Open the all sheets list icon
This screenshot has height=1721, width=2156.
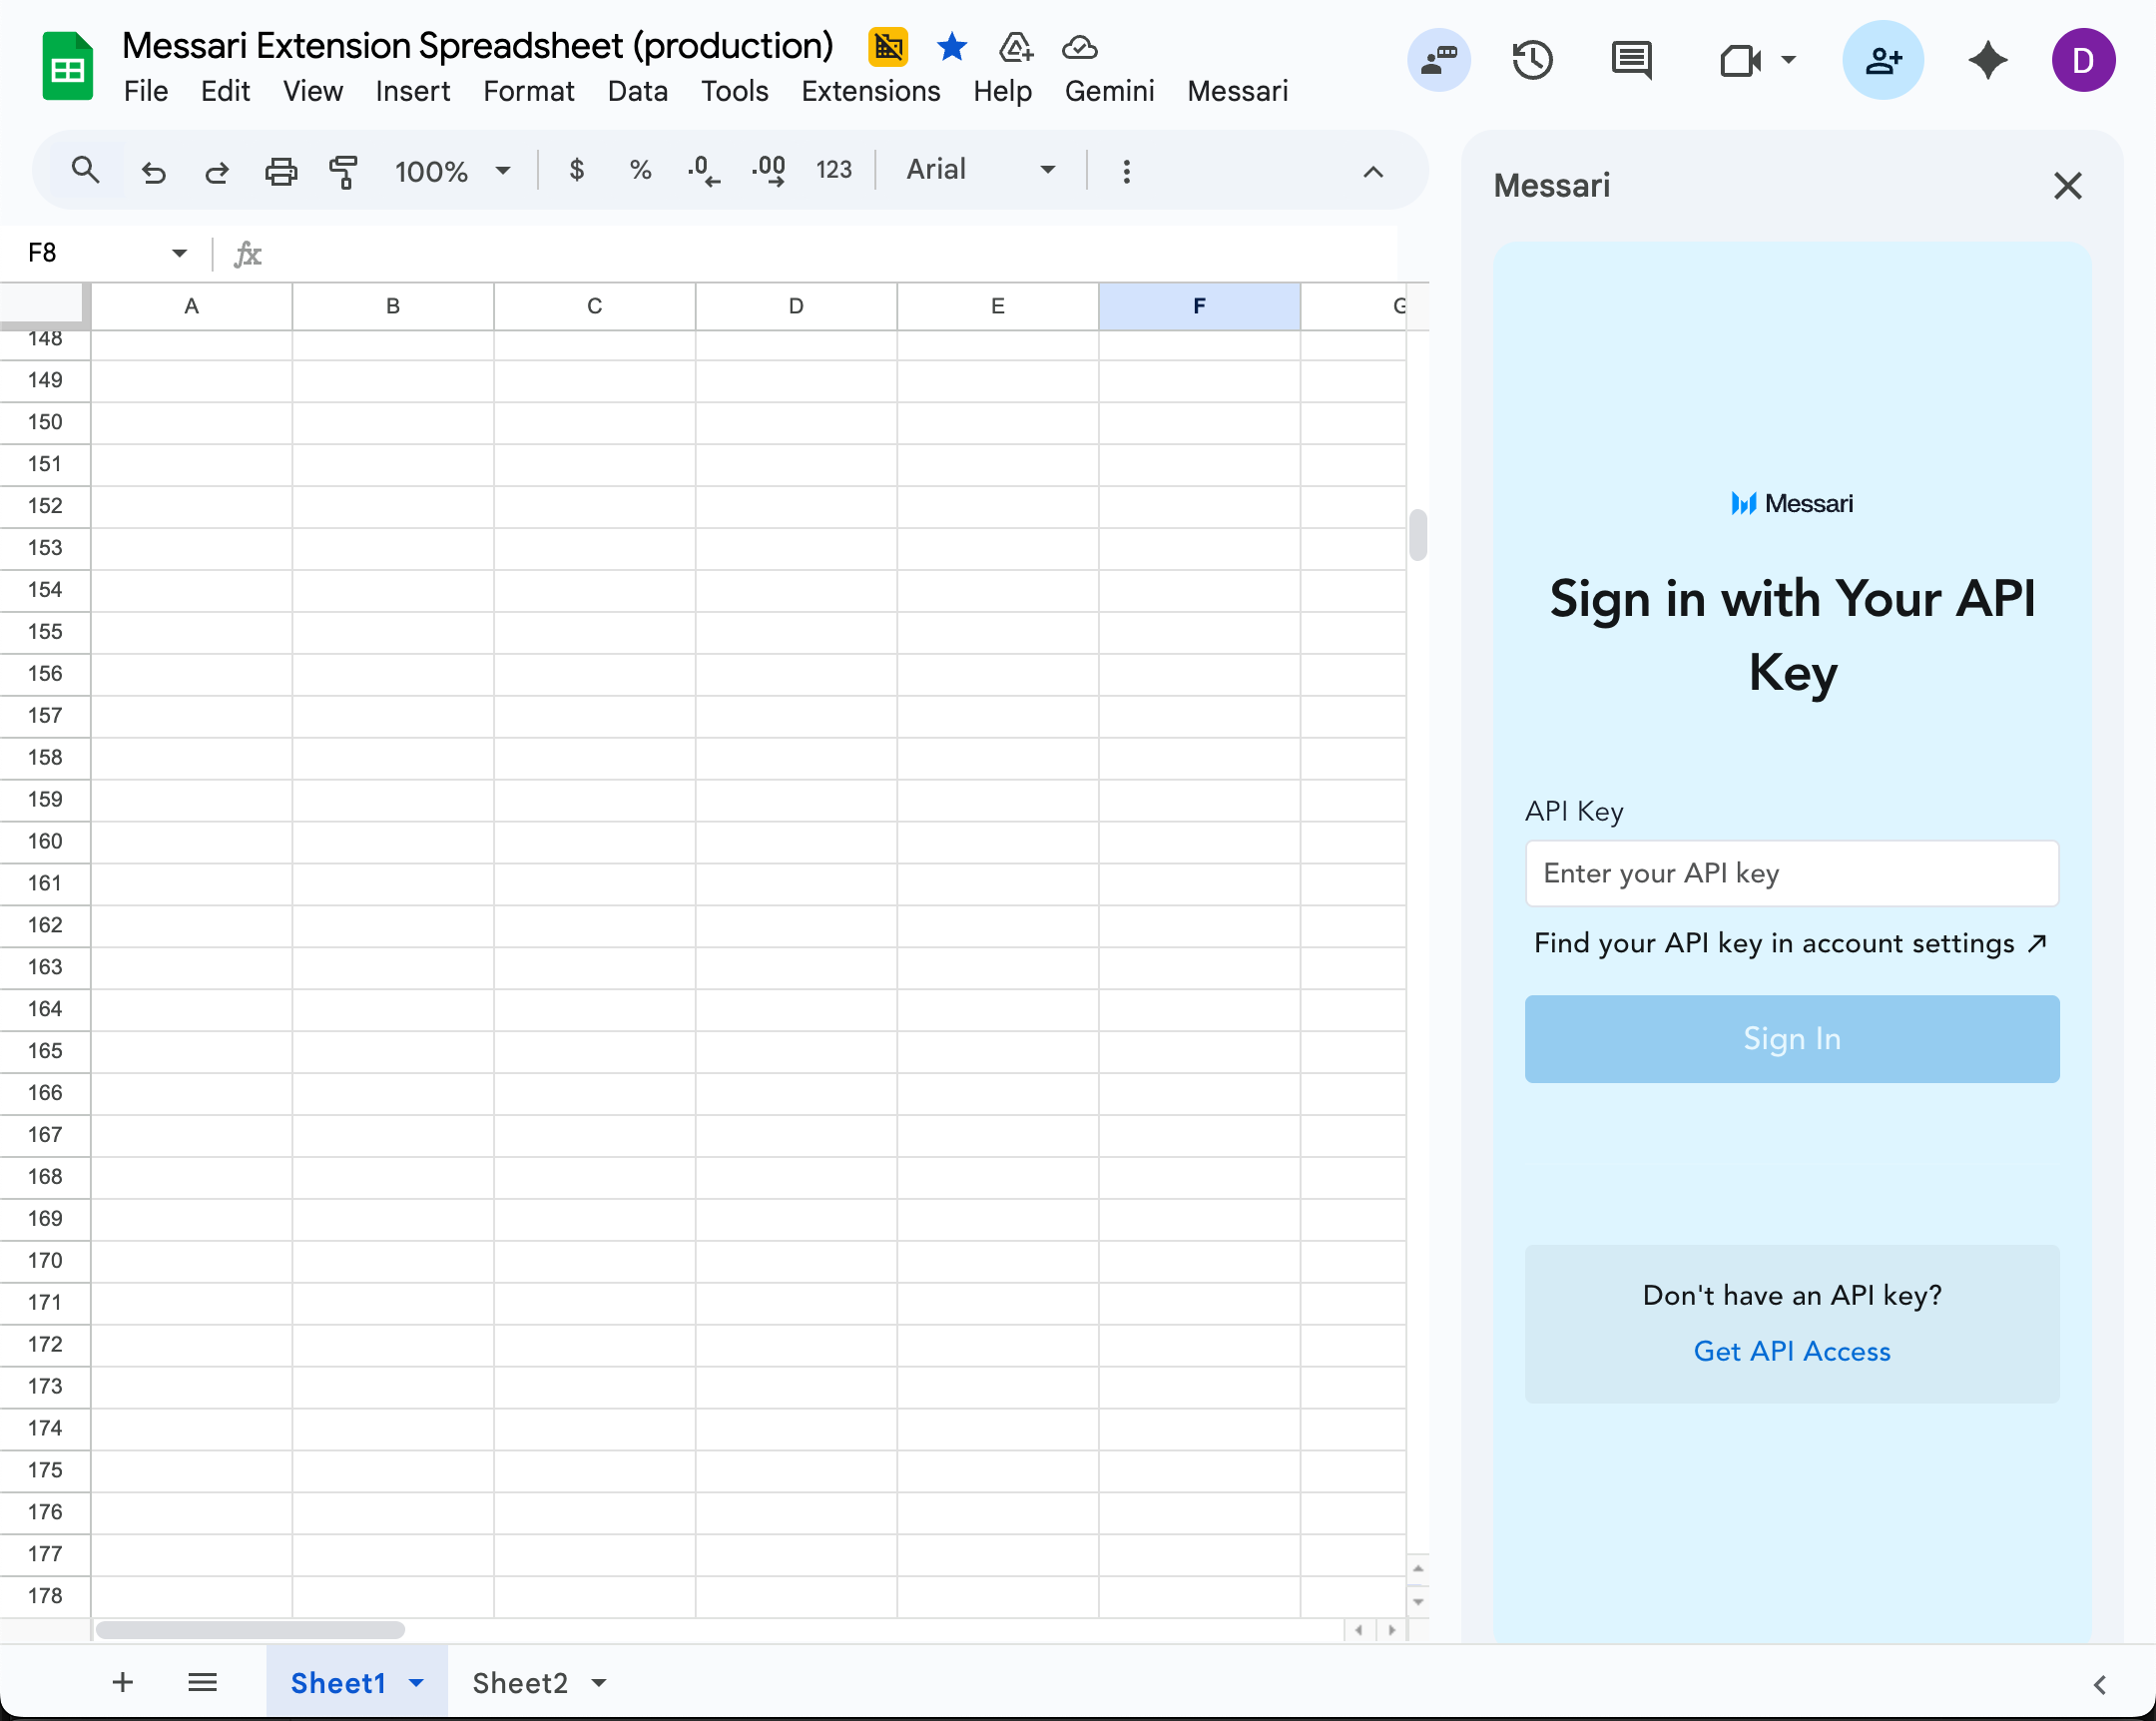click(202, 1682)
